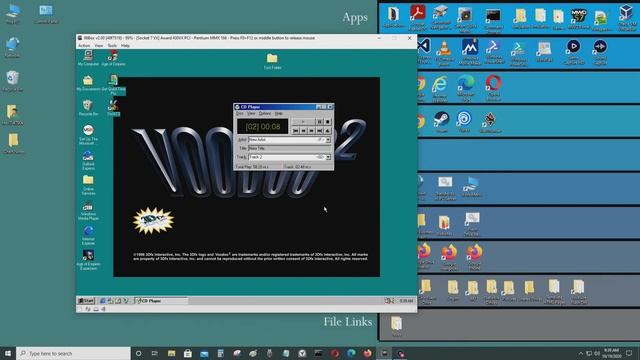
Task: Go to next track in CD Player
Action: [320, 131]
